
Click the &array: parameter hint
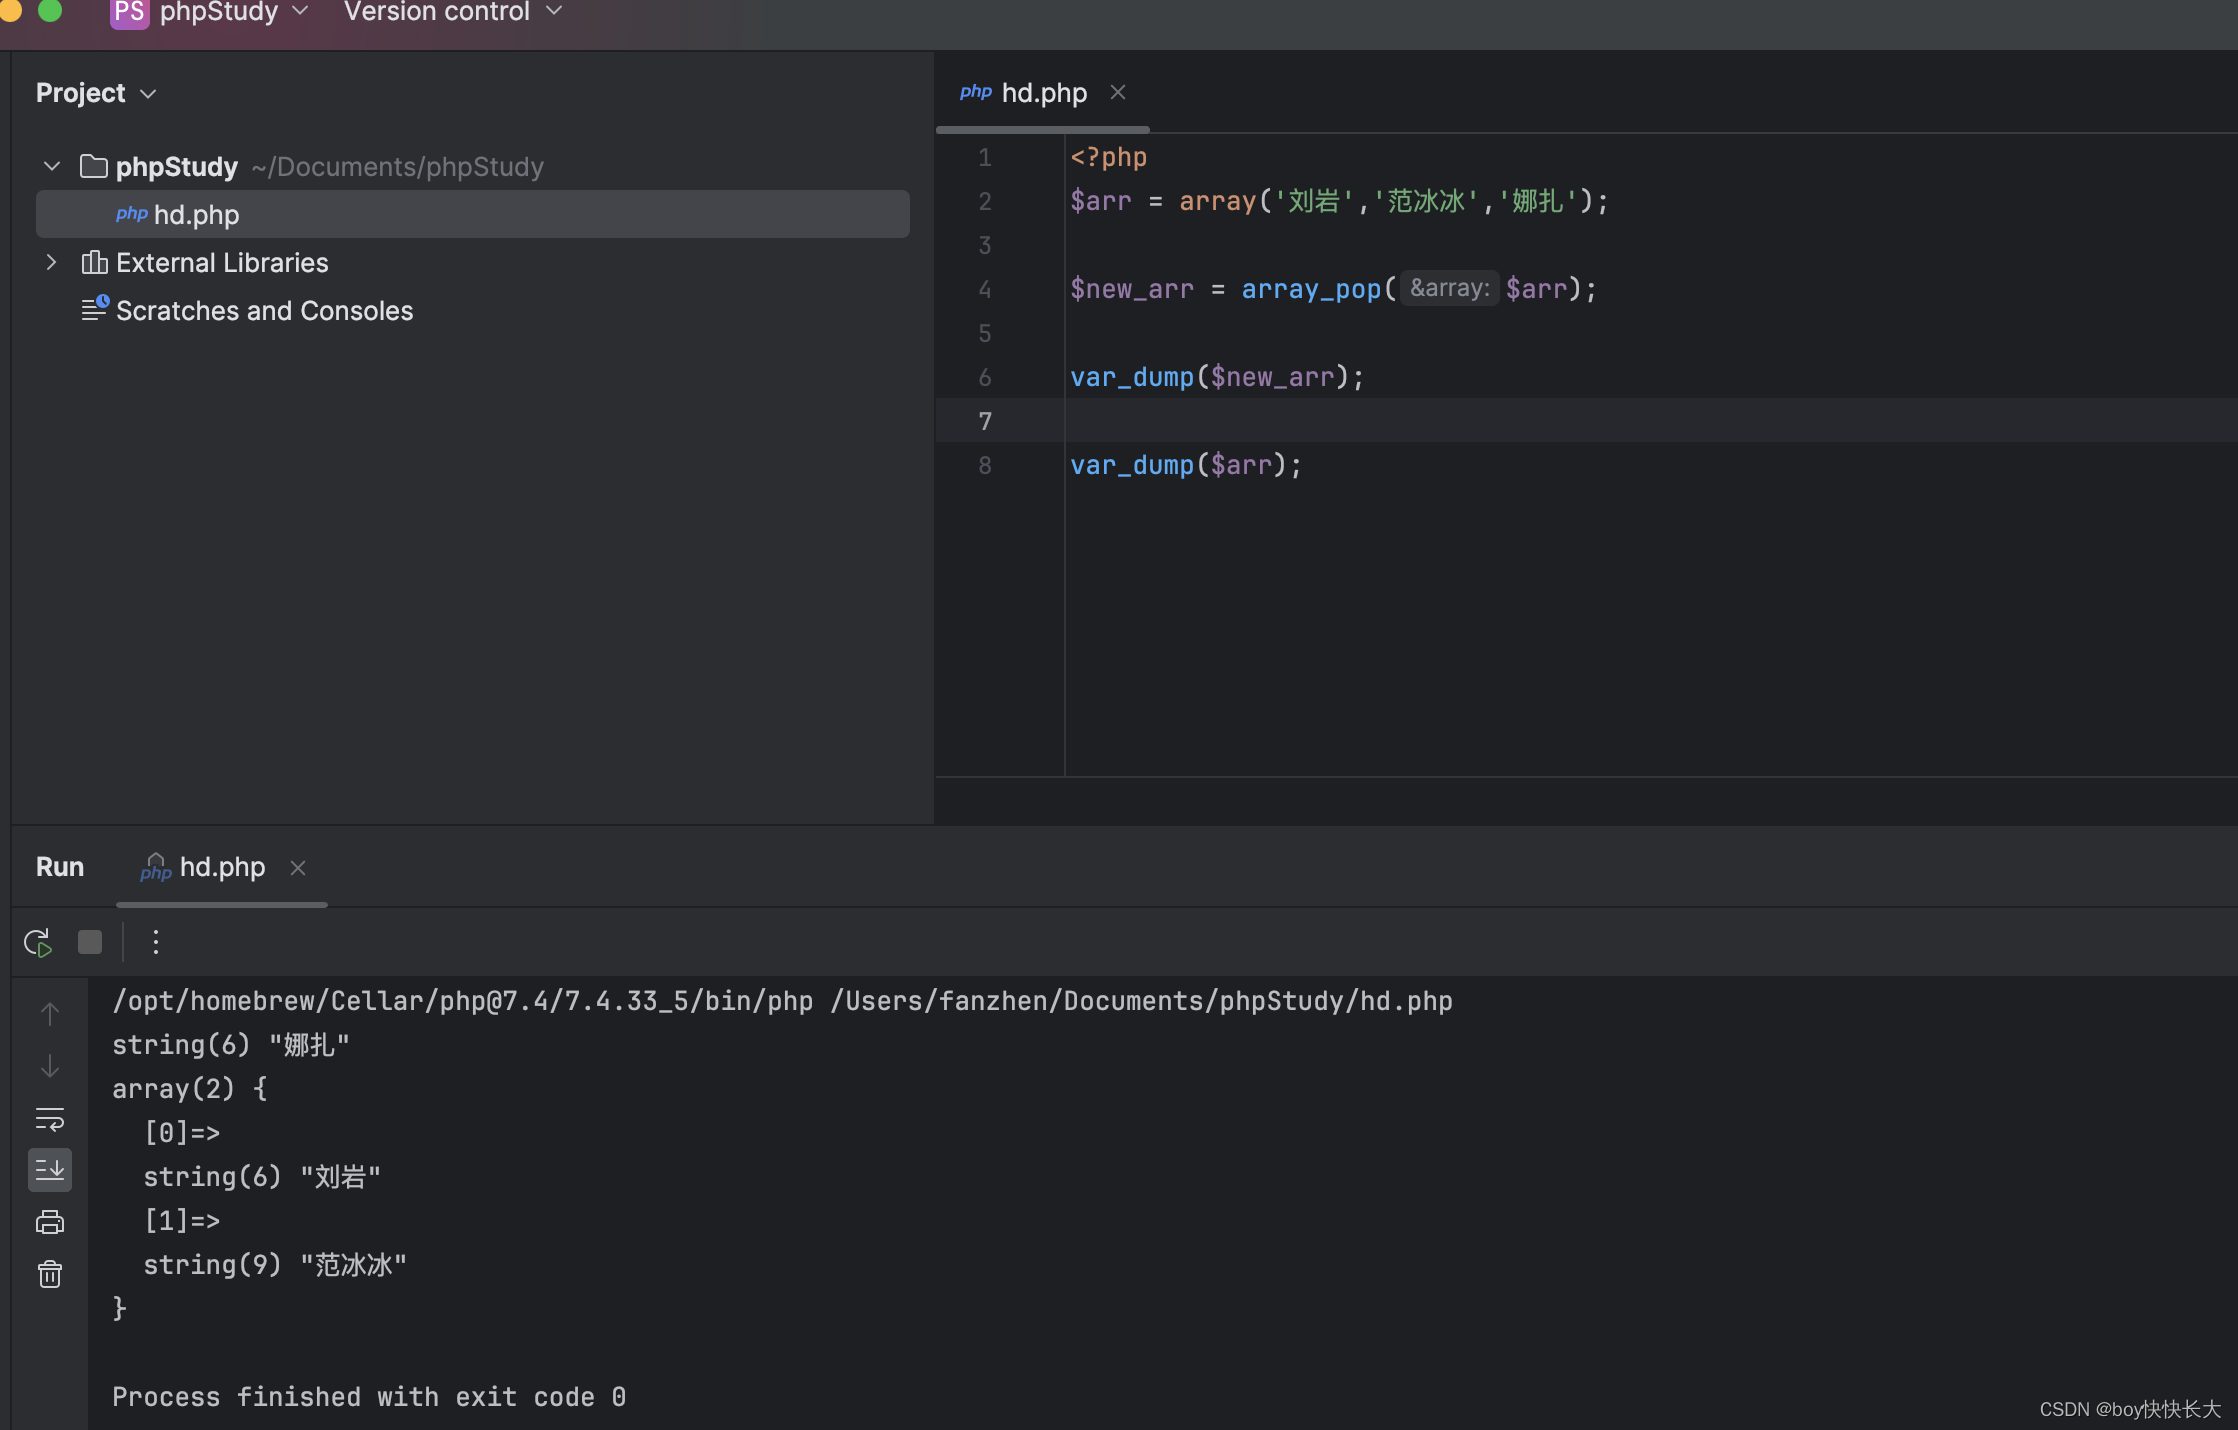pyautogui.click(x=1449, y=289)
